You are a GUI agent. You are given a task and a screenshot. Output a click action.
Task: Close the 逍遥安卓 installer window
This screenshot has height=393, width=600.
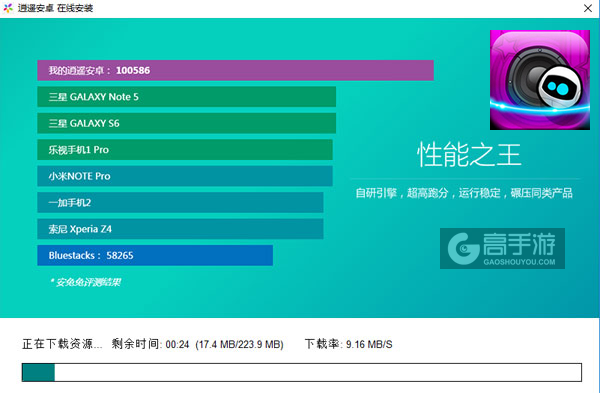[x=588, y=8]
